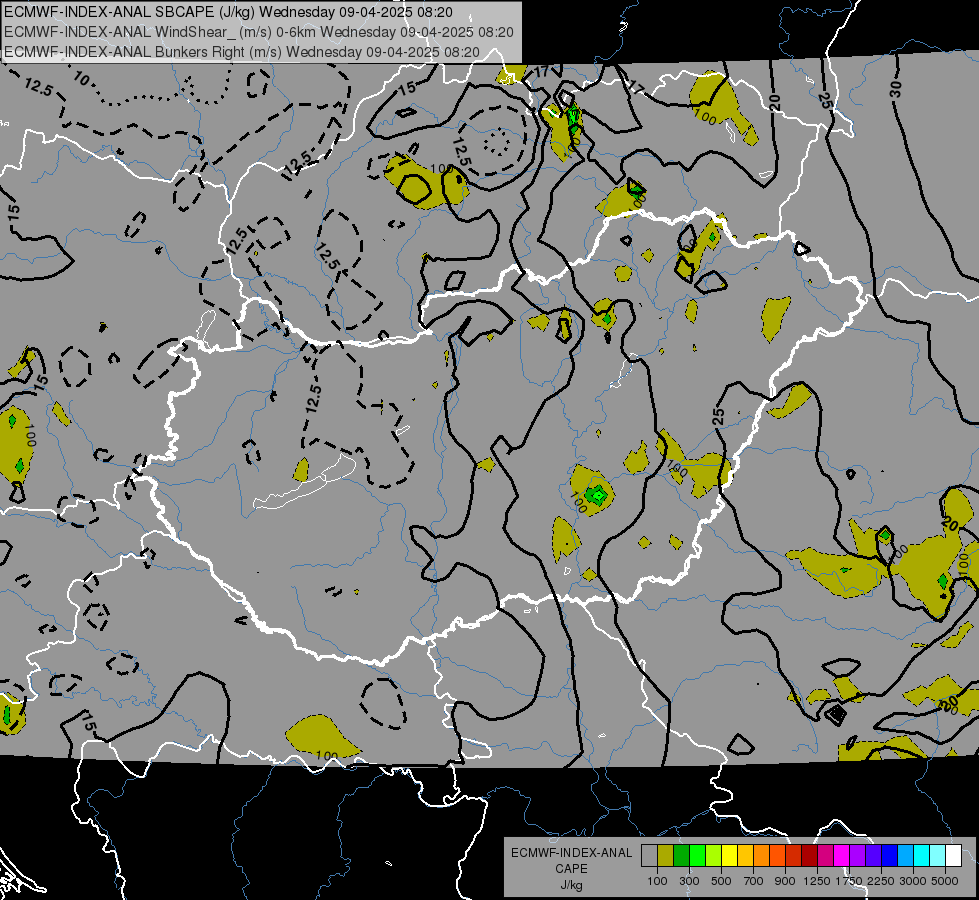The height and width of the screenshot is (900, 979).
Task: Pick the purple swatch right of 1750
Action: 857,855
